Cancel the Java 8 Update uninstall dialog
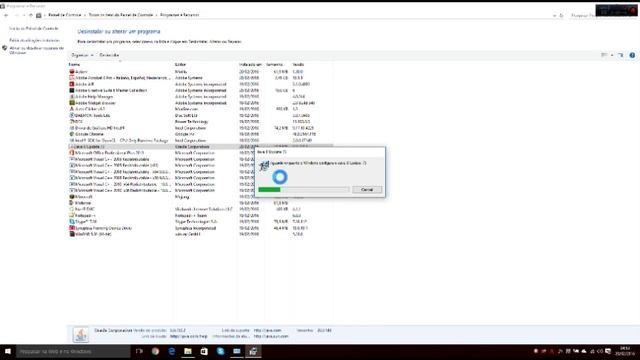 coord(367,189)
